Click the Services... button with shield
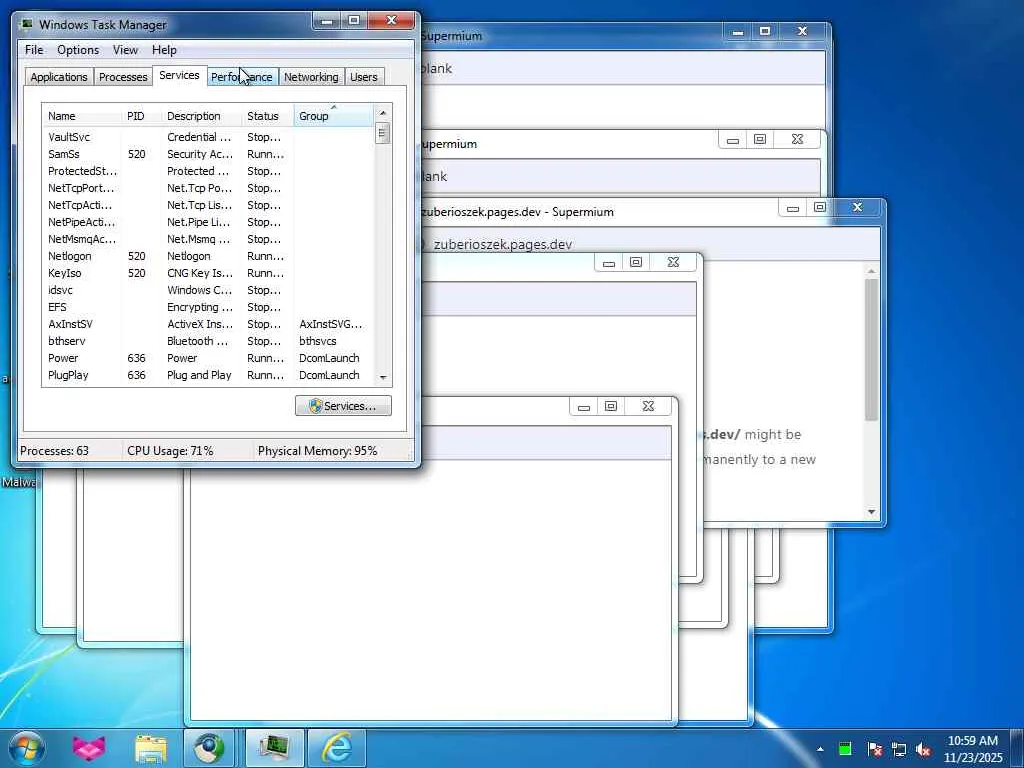Screen dimensions: 1024x768 pos(343,406)
